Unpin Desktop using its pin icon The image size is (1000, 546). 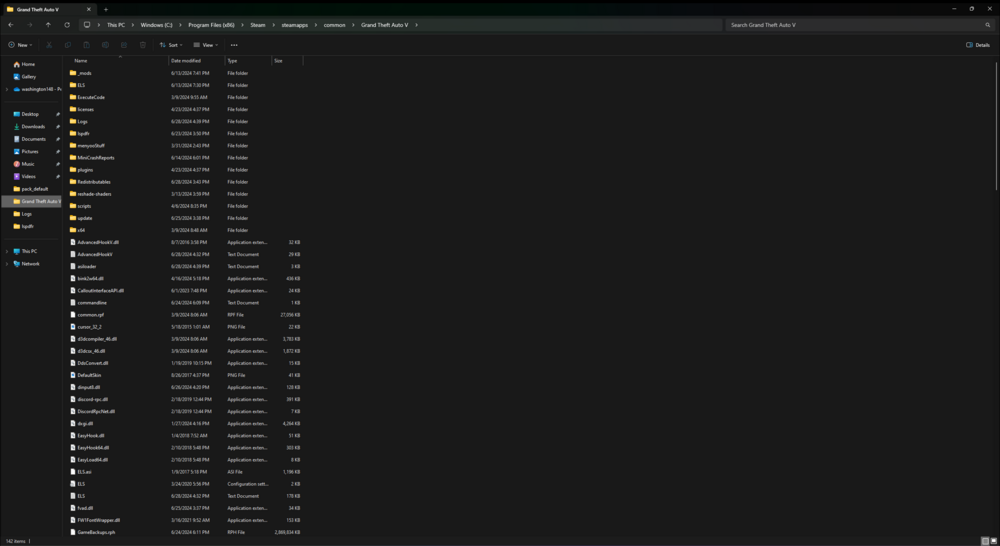[x=57, y=114]
